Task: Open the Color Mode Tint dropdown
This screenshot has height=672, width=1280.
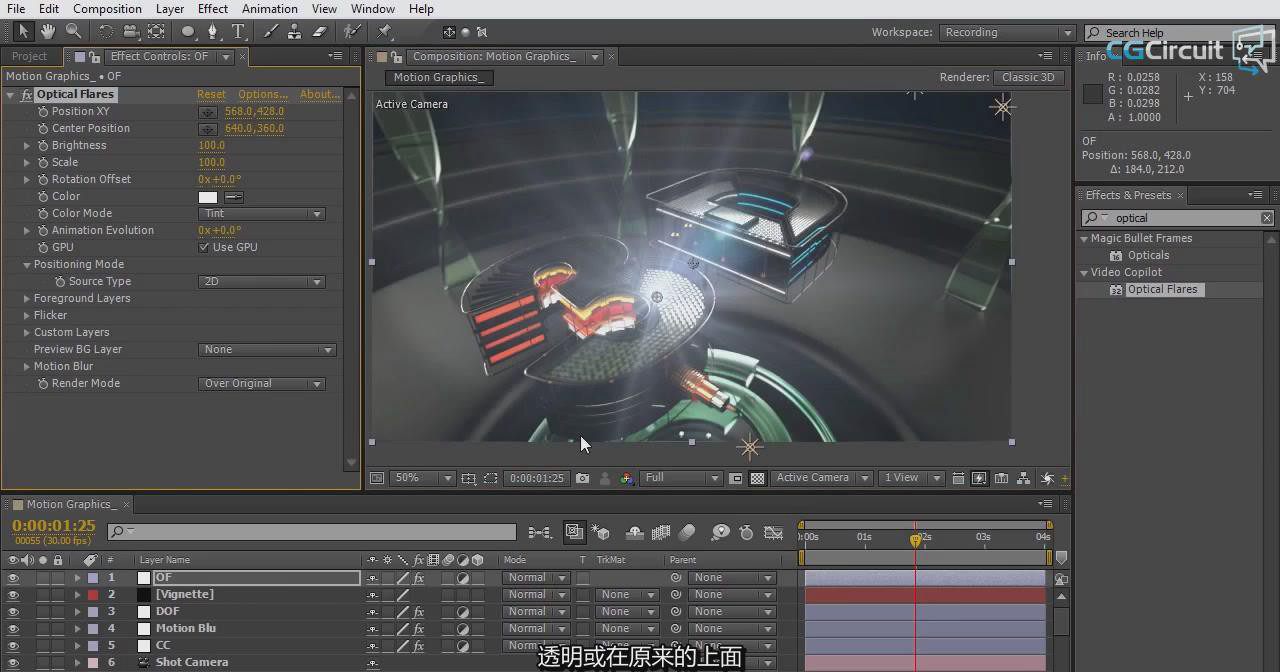Action: pyautogui.click(x=262, y=214)
